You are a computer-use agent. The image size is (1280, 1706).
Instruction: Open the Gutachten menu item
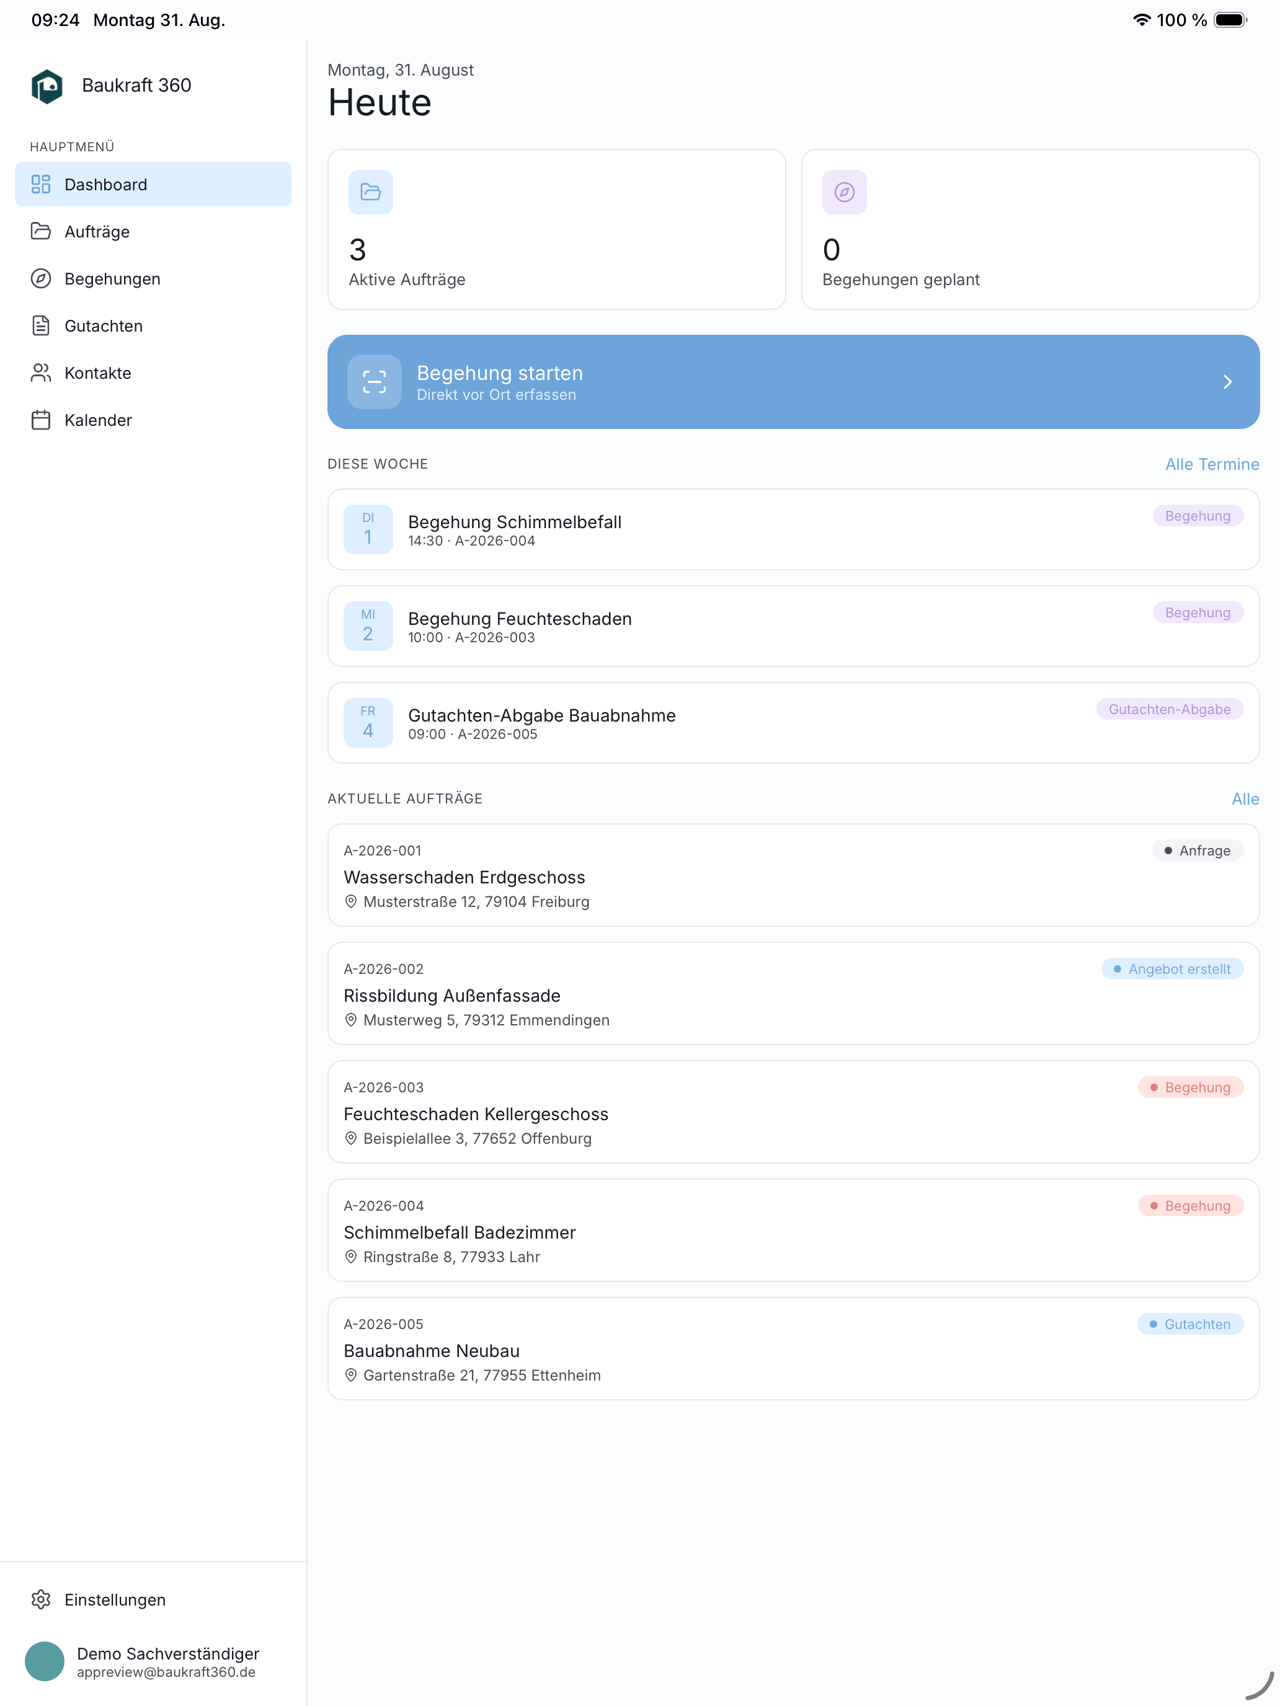pyautogui.click(x=153, y=325)
